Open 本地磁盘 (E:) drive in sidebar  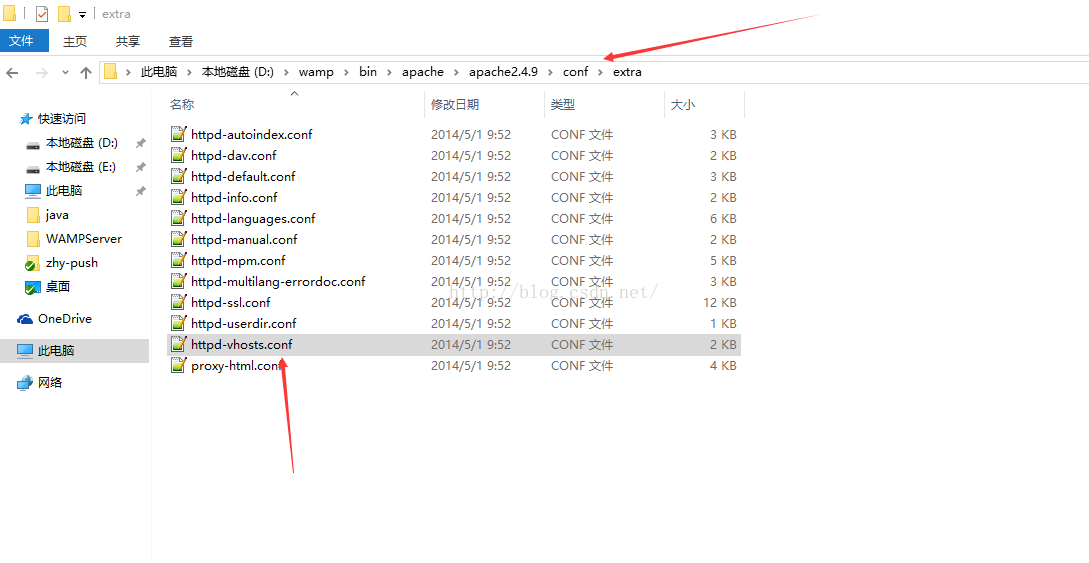pos(81,167)
